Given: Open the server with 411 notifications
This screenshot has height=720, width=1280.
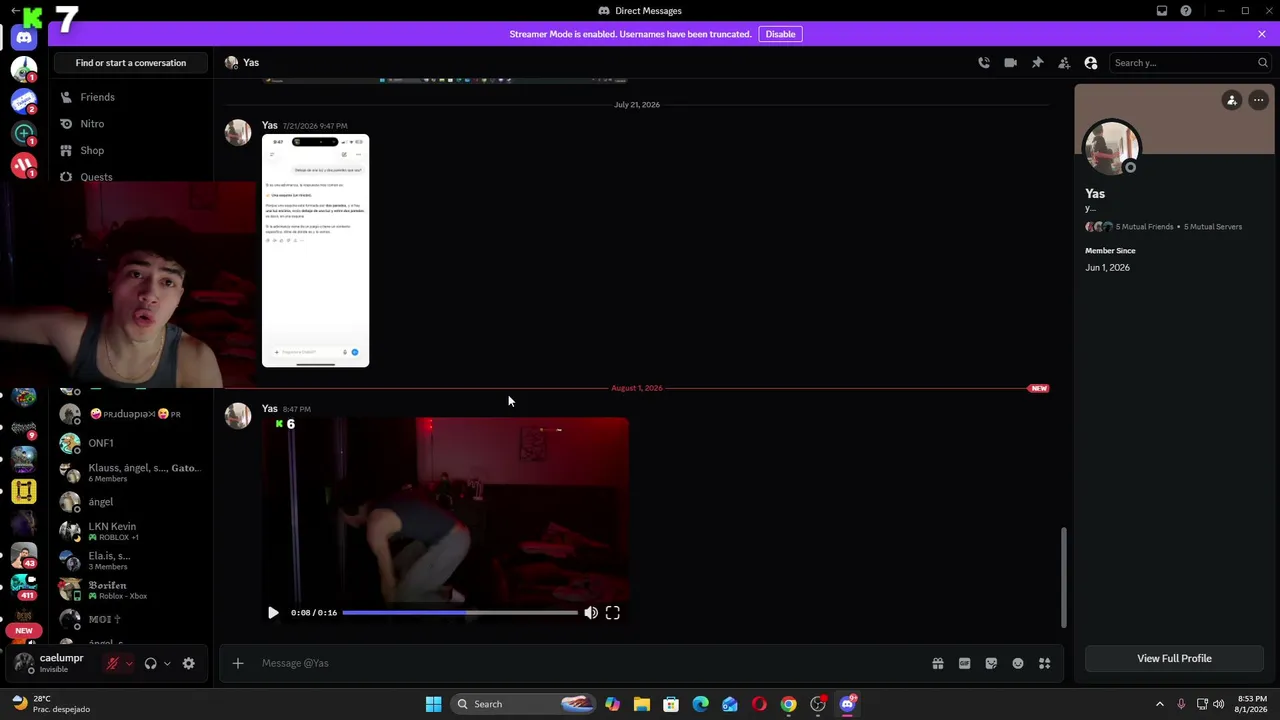Looking at the screenshot, I should click(24, 587).
